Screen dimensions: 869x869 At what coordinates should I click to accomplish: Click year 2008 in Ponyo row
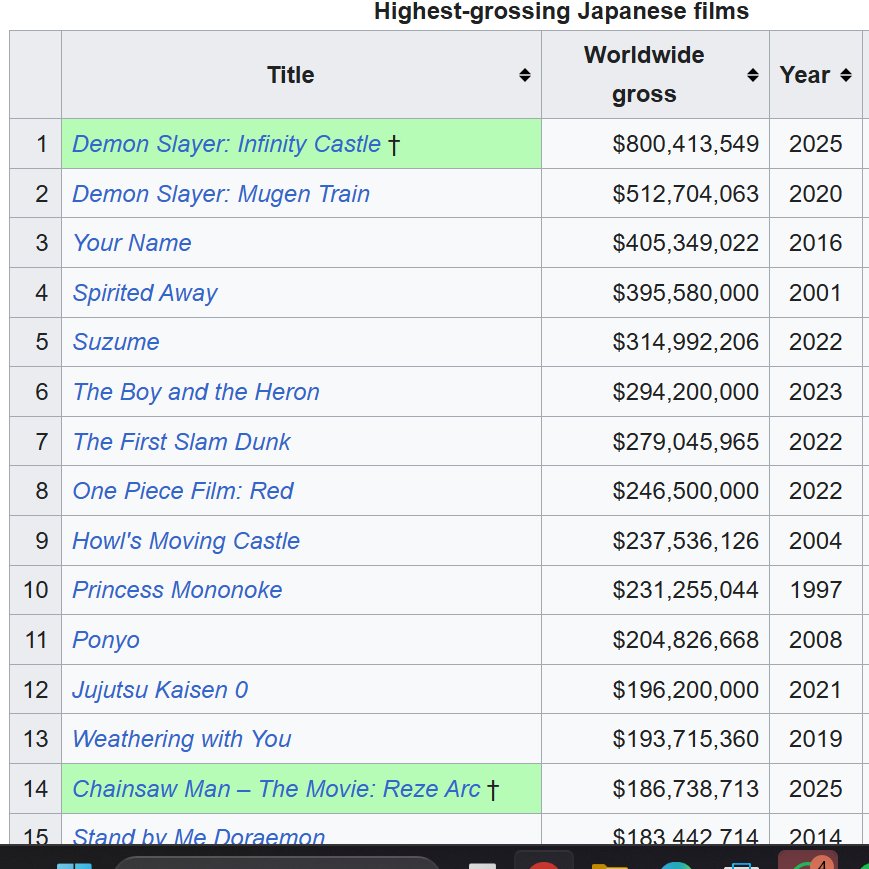pos(815,640)
